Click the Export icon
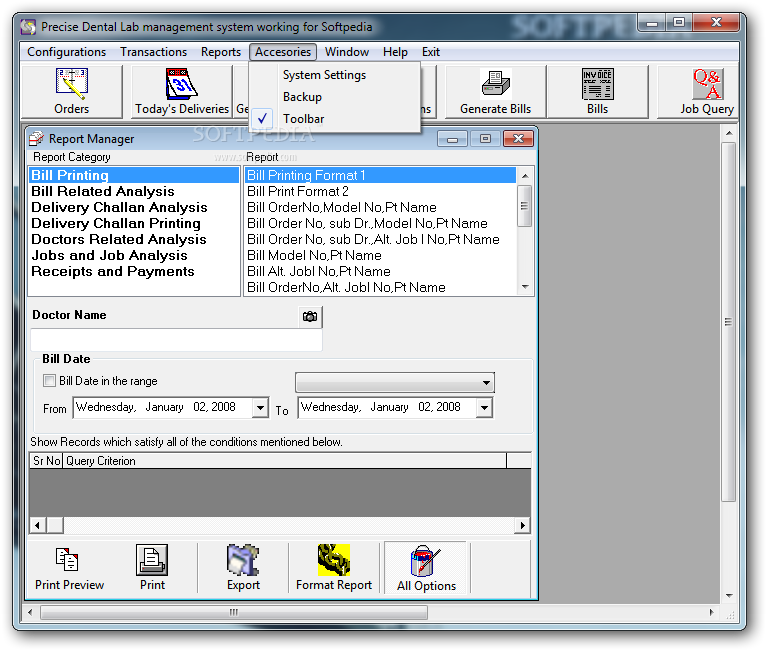 tap(243, 560)
